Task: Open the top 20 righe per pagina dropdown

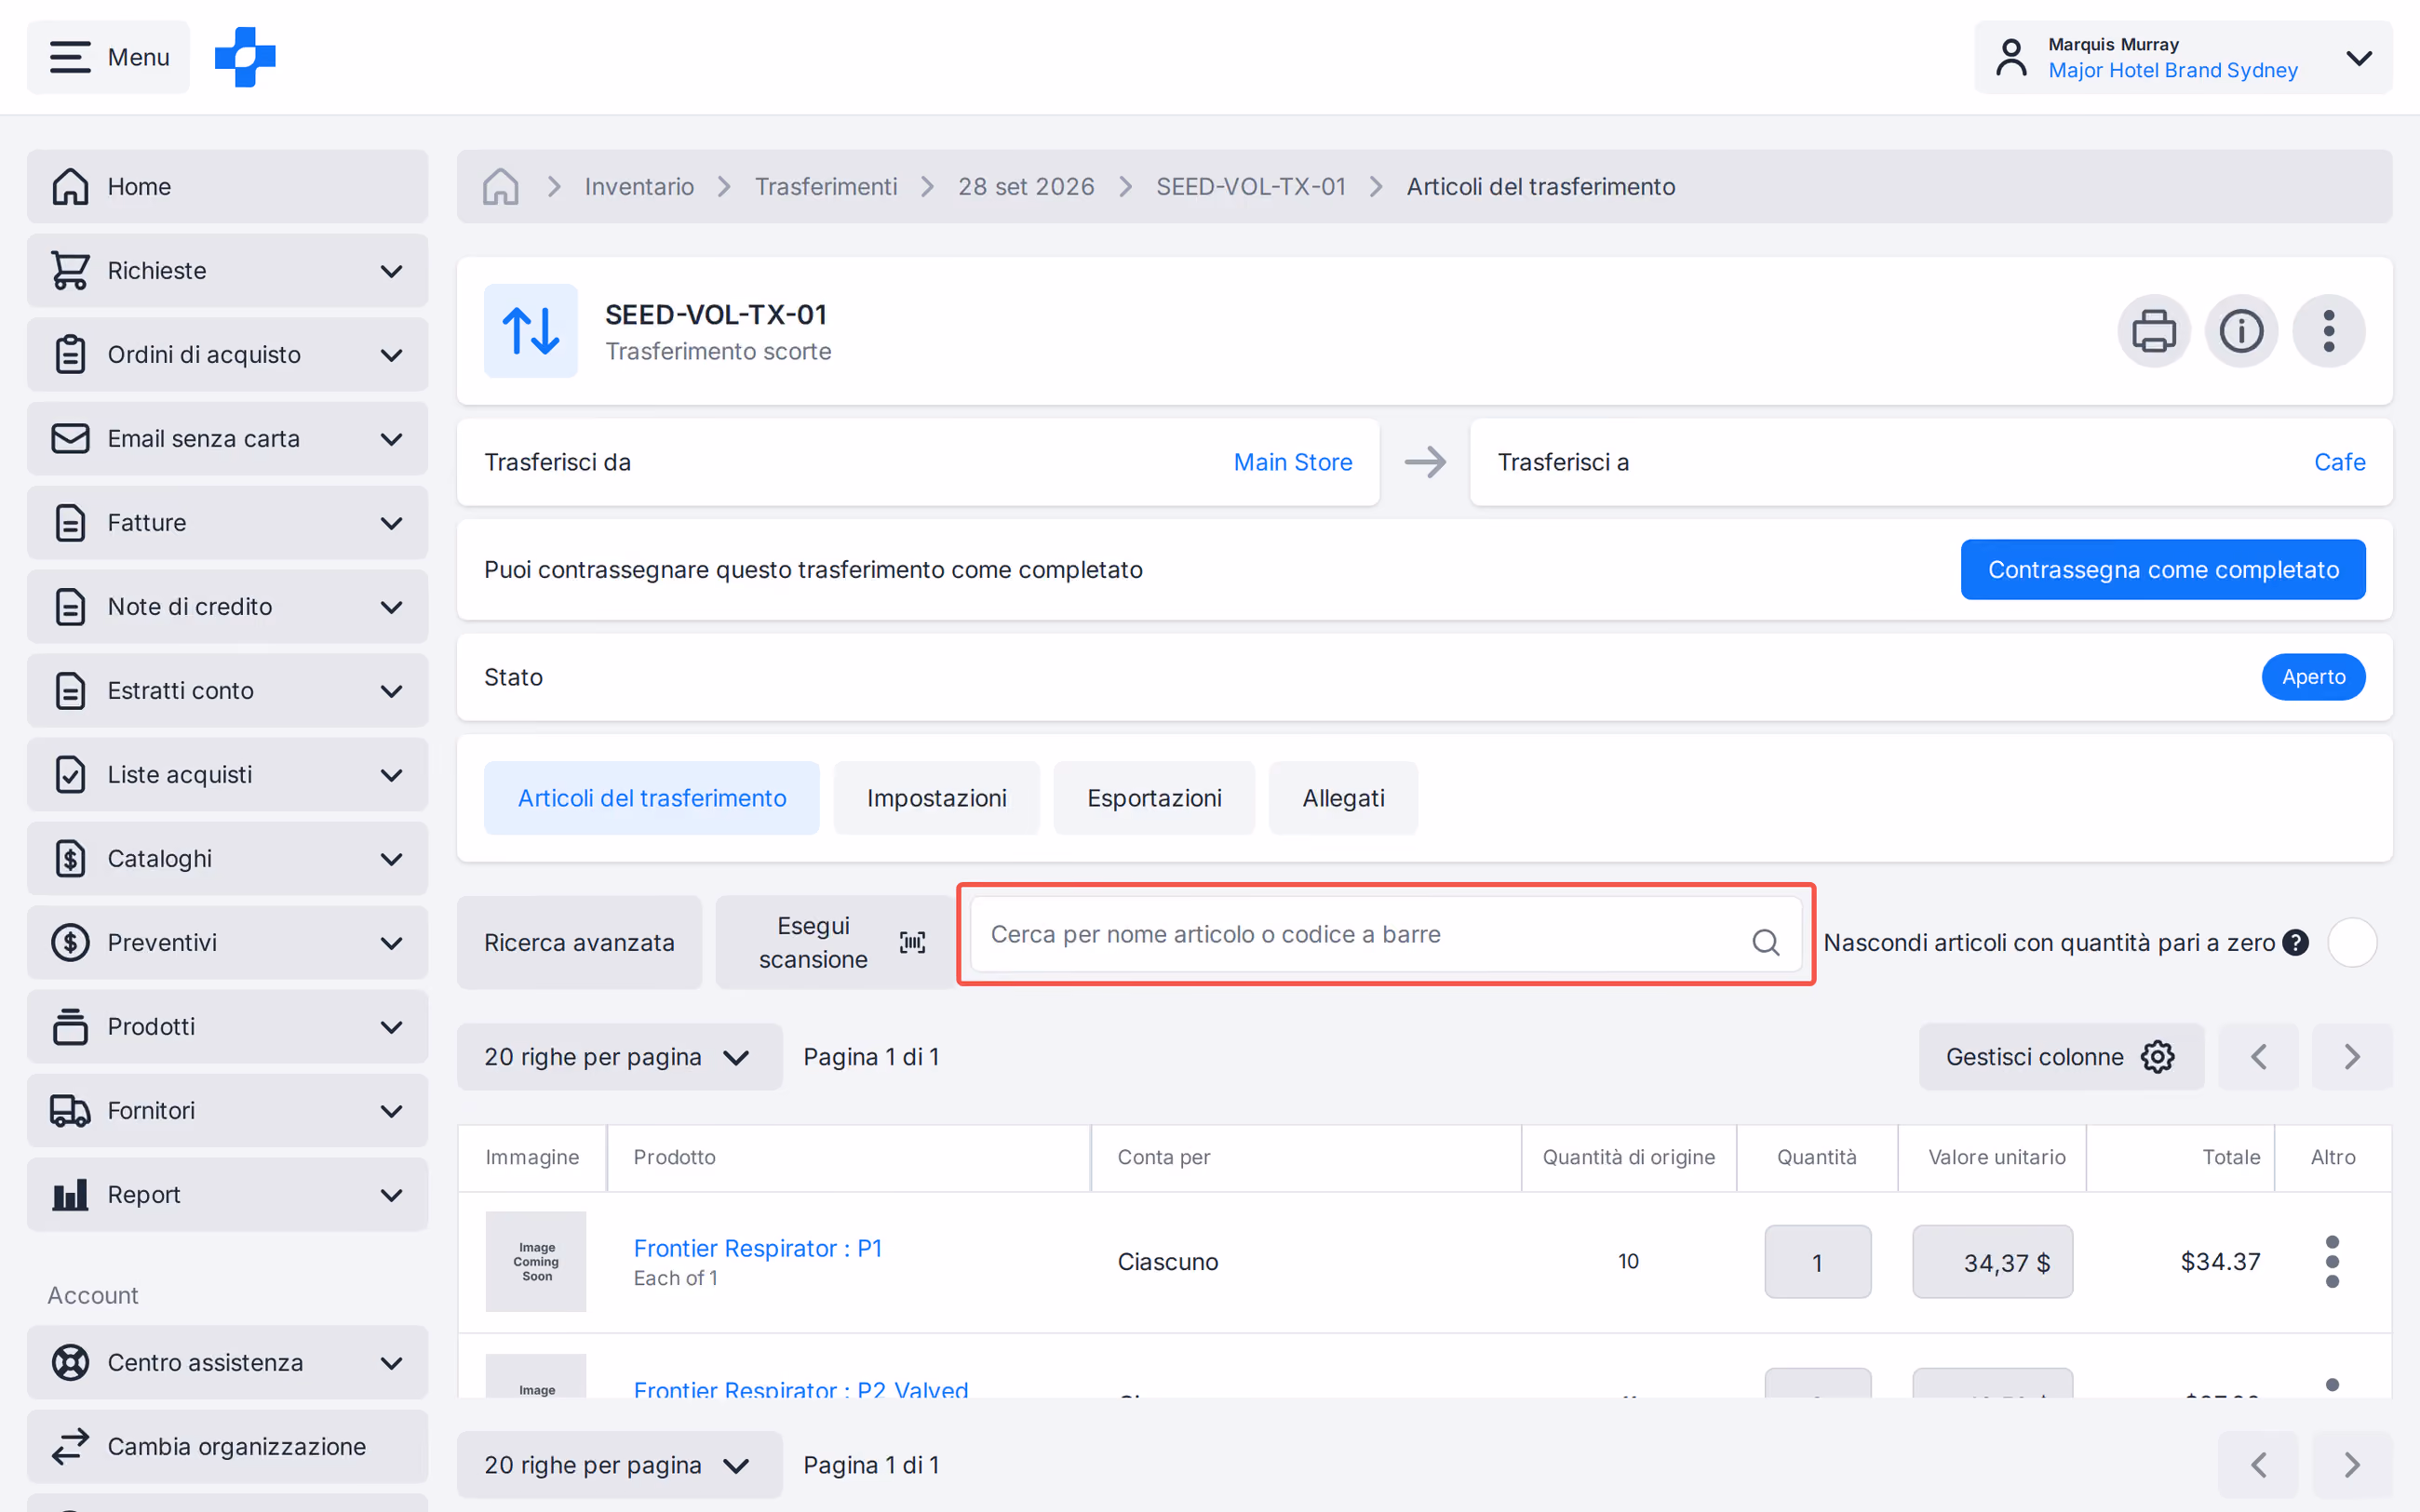Action: coord(619,1057)
